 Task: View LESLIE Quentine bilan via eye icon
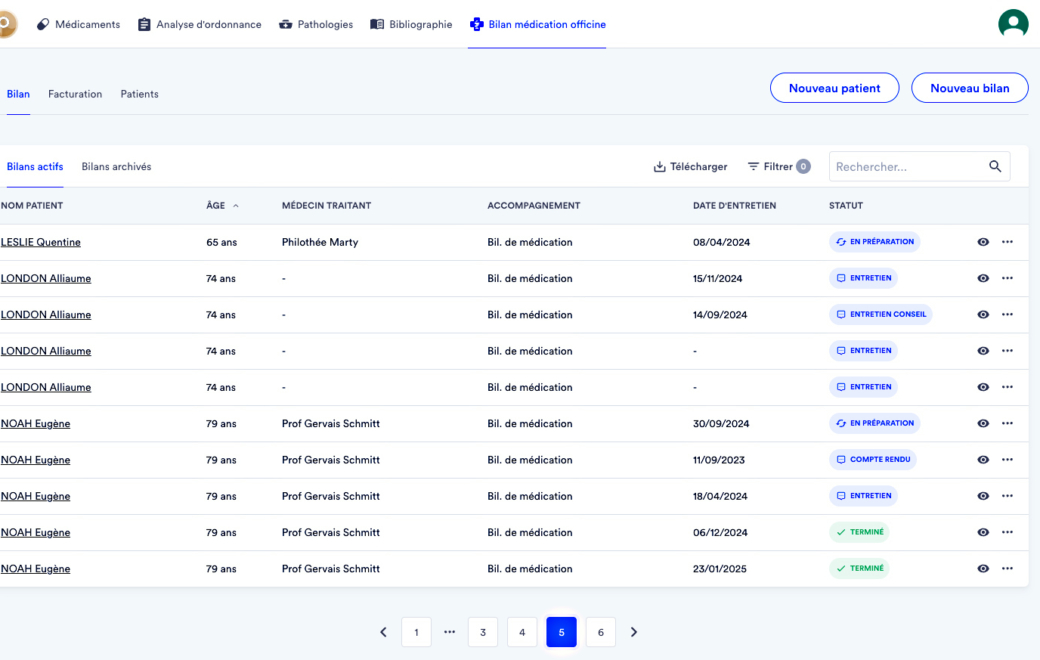click(983, 242)
